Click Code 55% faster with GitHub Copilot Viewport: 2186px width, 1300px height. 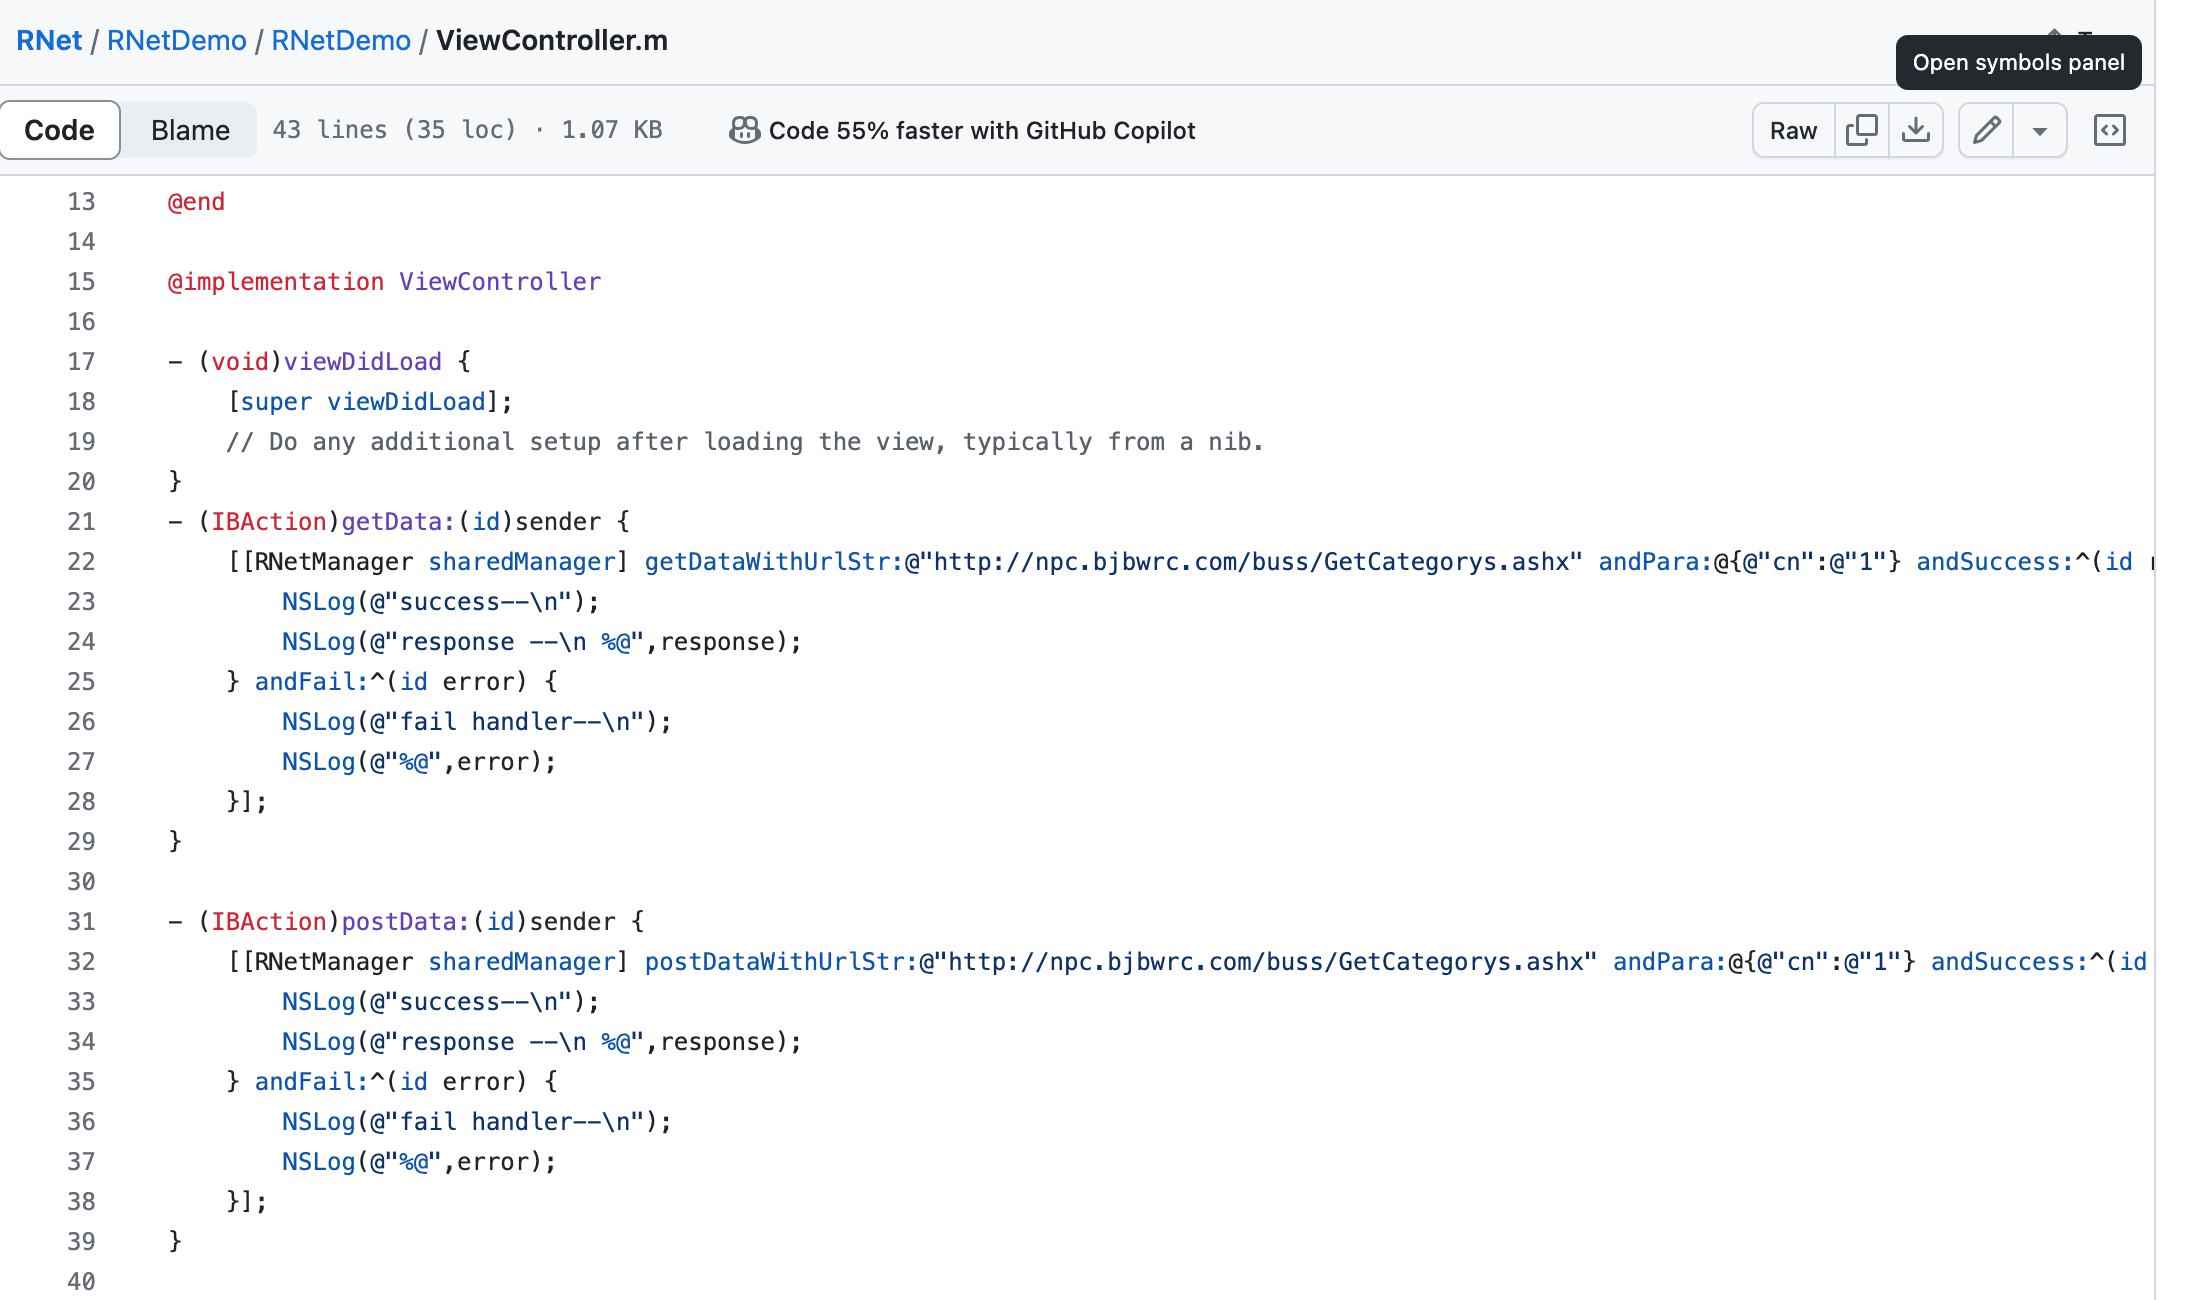981,130
